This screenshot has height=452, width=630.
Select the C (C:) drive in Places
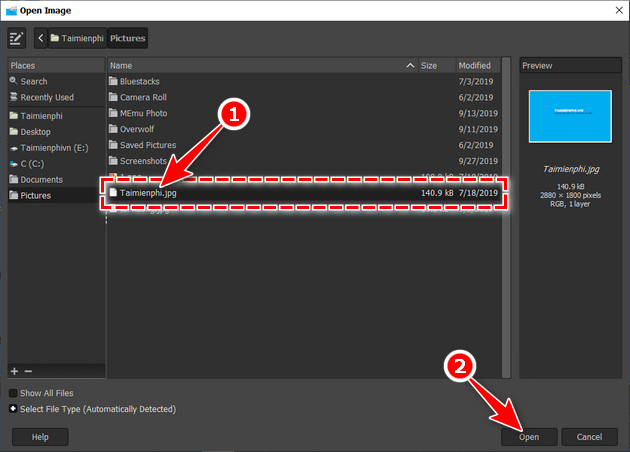click(x=36, y=164)
